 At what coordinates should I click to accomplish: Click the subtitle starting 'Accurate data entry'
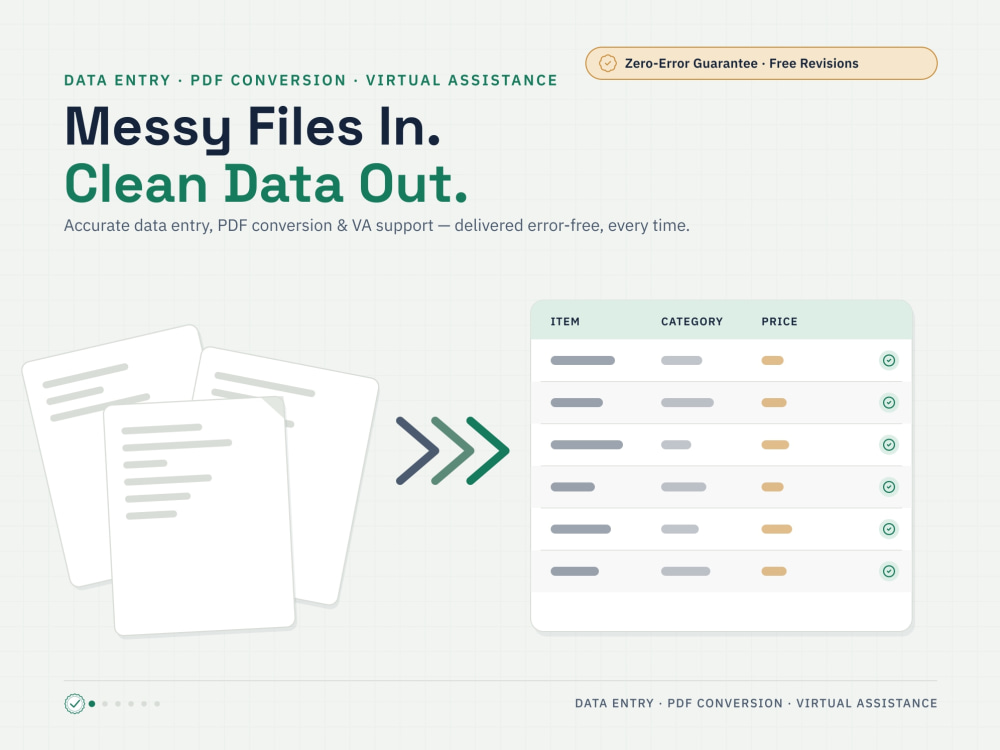pyautogui.click(x=376, y=226)
